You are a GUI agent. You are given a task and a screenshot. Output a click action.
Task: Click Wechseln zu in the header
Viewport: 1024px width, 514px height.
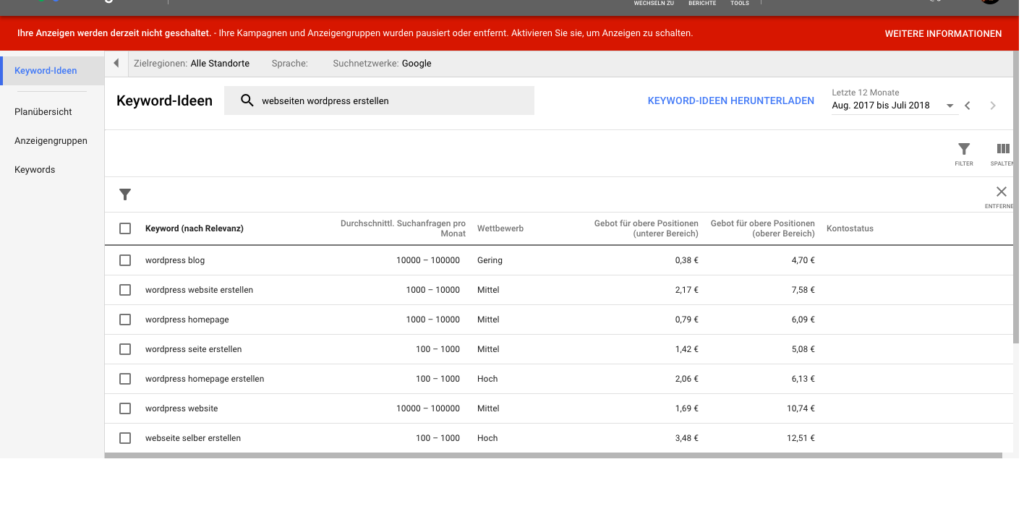point(654,3)
